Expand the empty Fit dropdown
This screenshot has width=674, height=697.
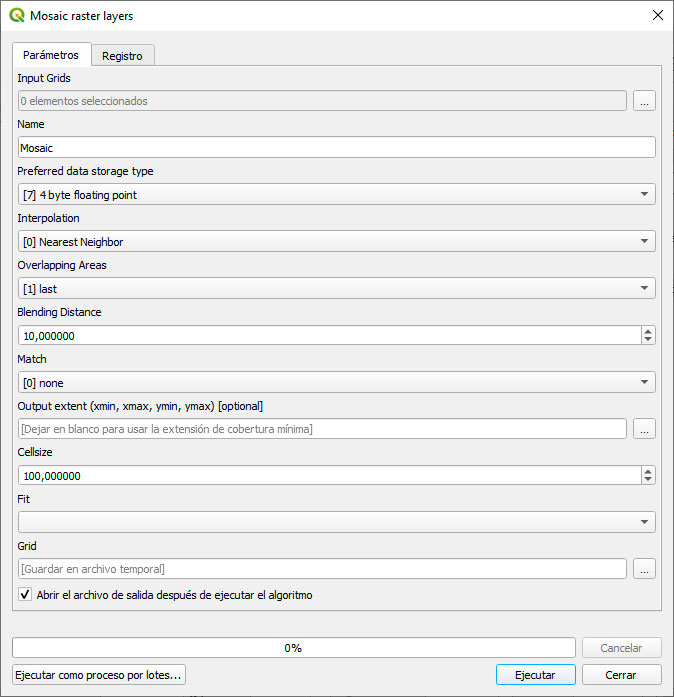tap(336, 522)
